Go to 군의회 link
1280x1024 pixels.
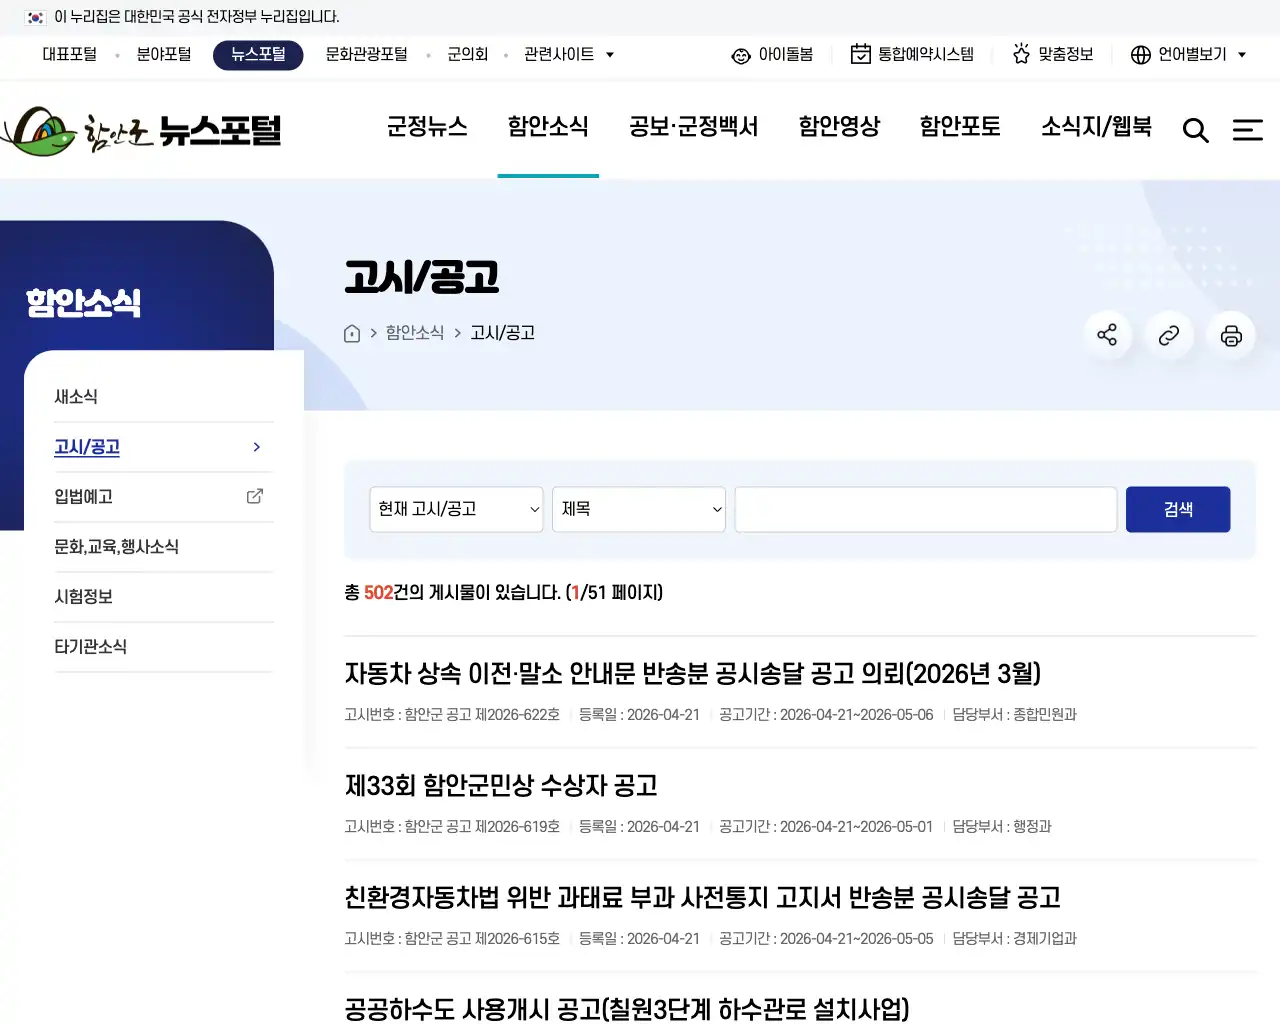click(467, 54)
